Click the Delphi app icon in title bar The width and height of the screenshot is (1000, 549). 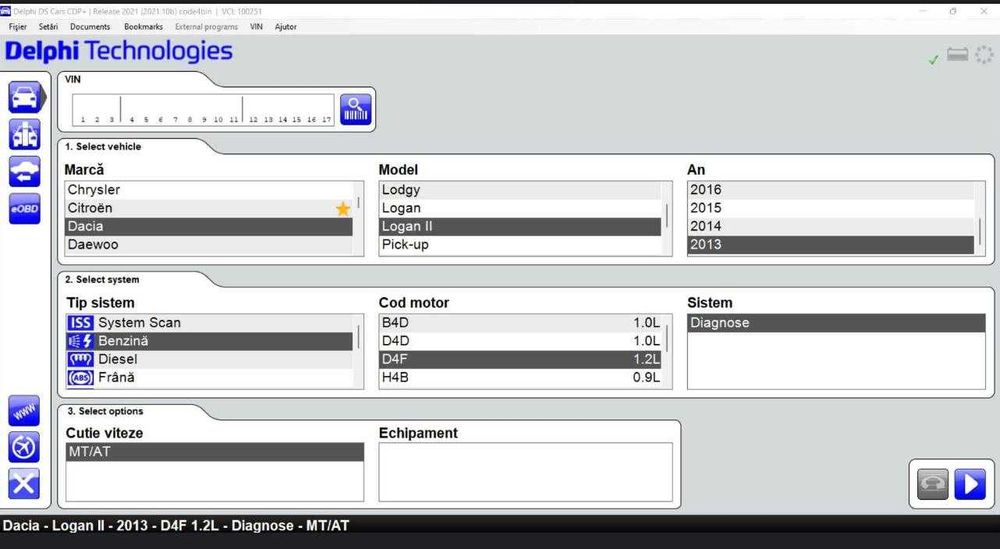pyautogui.click(x=6, y=11)
